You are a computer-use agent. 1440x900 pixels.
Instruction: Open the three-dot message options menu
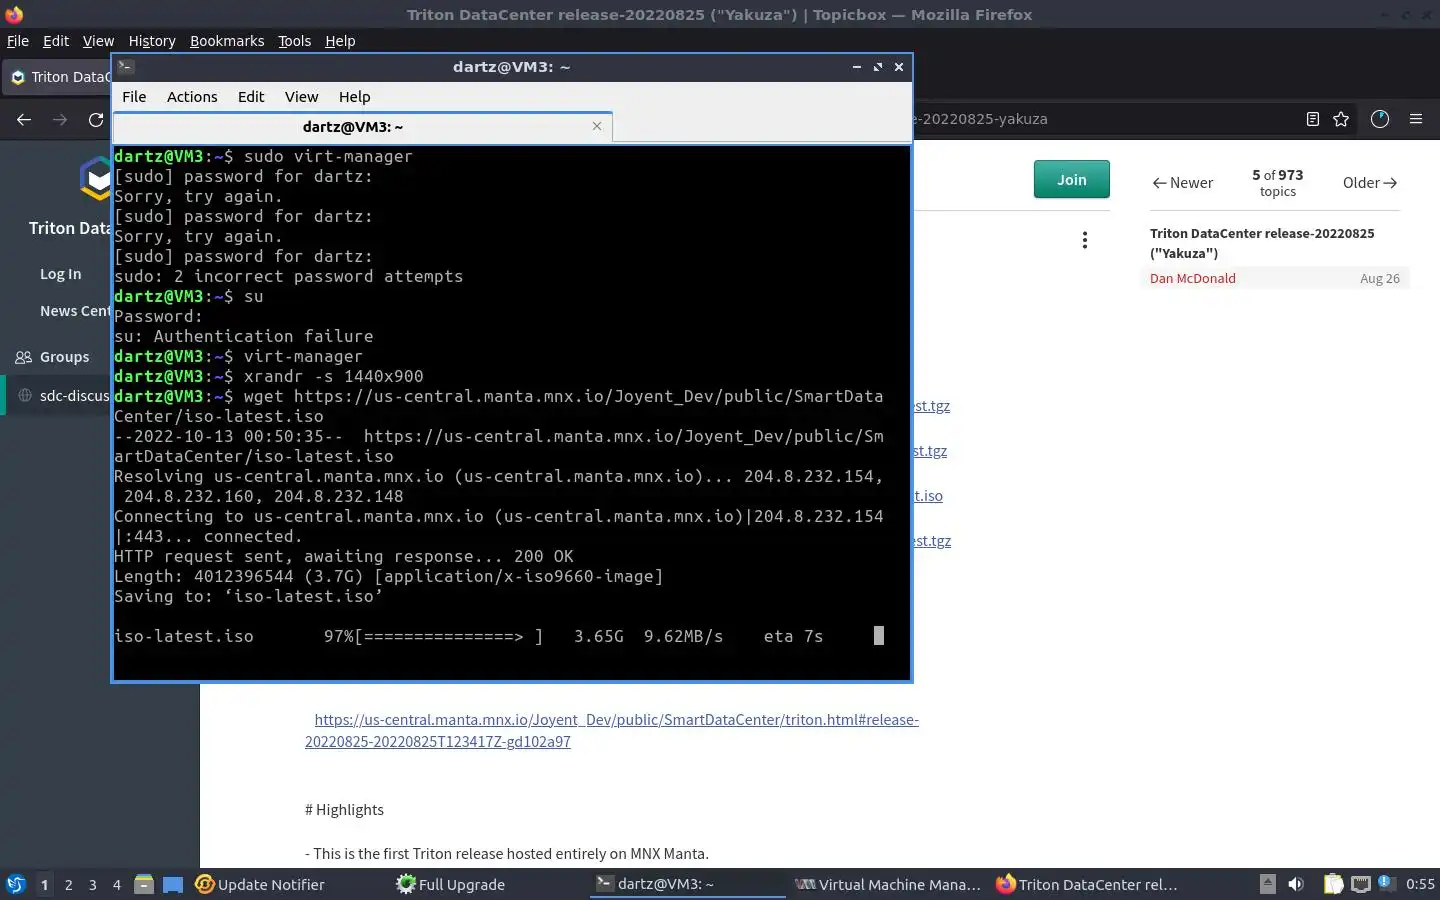(x=1084, y=240)
